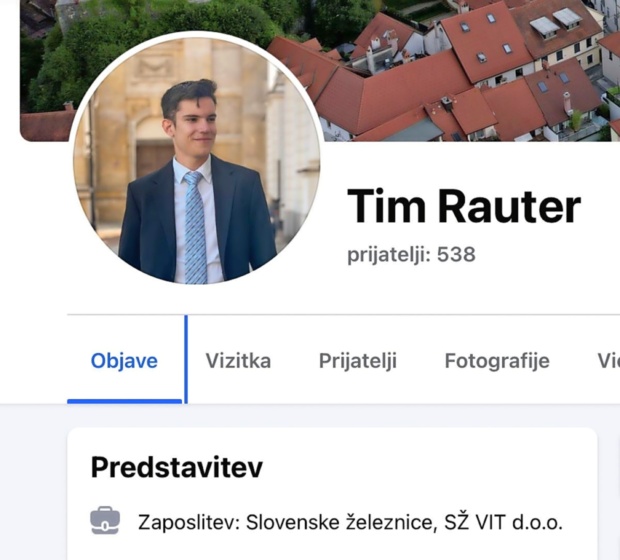Go to the Fotografije tab
The width and height of the screenshot is (620, 560).
(x=497, y=361)
